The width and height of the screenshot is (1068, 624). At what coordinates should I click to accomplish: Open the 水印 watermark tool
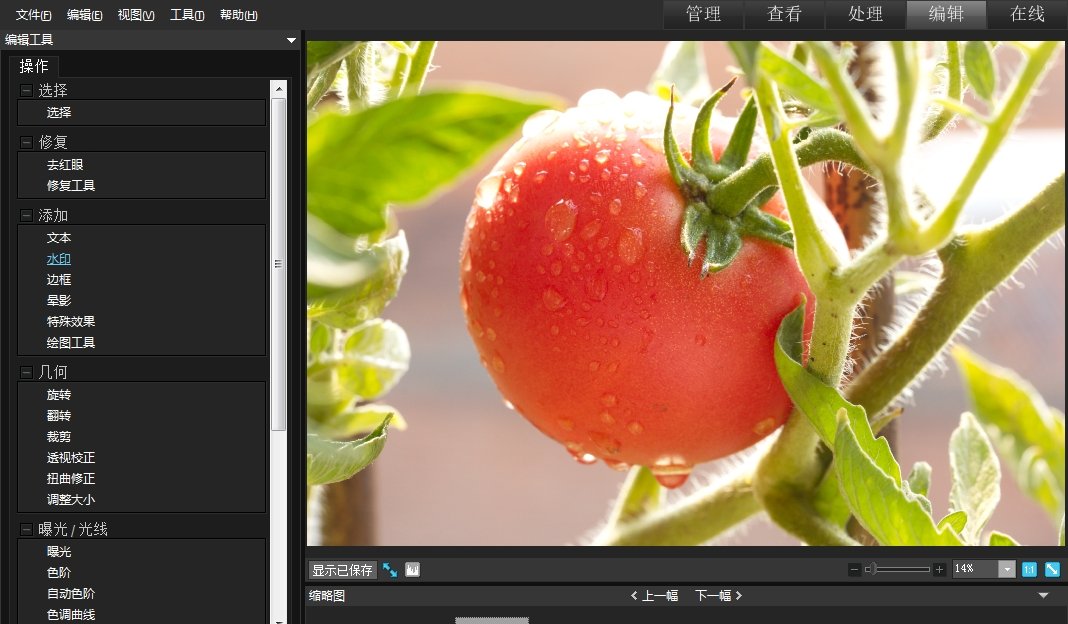tap(57, 258)
